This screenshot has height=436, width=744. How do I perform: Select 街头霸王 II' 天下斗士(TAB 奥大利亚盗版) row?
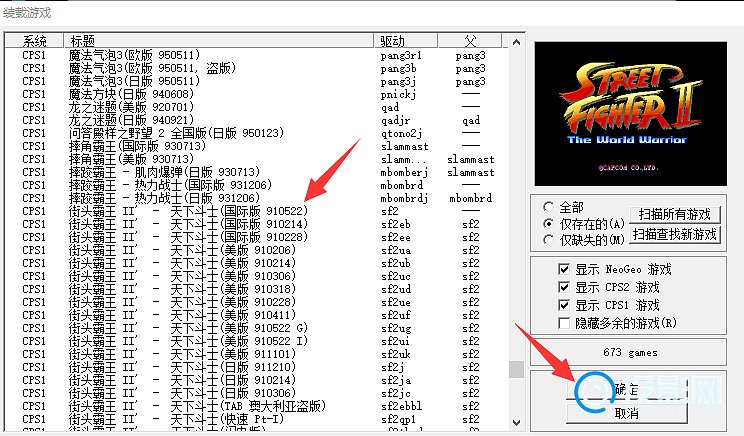[256, 406]
